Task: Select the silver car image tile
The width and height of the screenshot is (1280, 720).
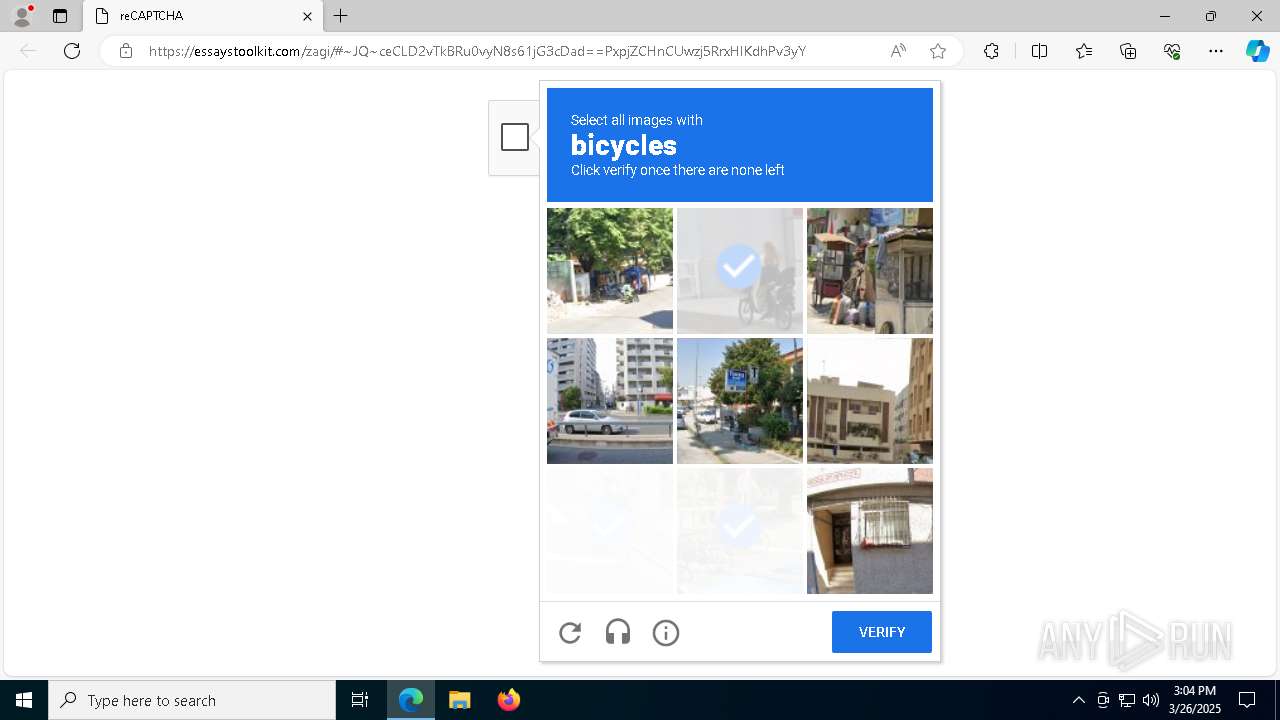Action: click(610, 401)
